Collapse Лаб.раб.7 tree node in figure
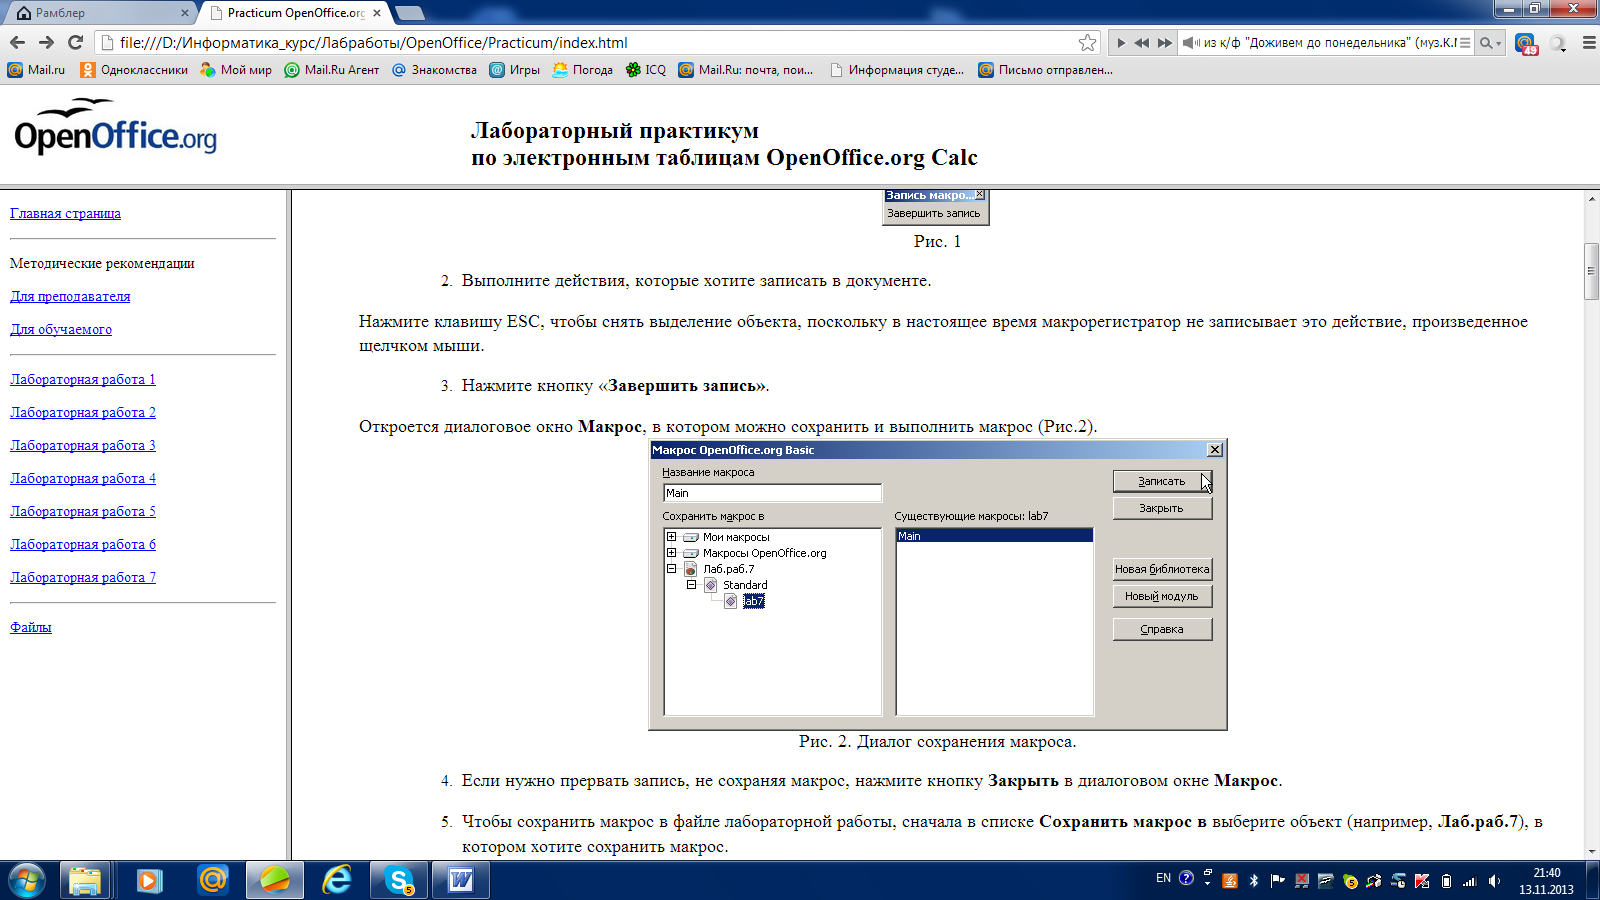The width and height of the screenshot is (1600, 900). 672,569
